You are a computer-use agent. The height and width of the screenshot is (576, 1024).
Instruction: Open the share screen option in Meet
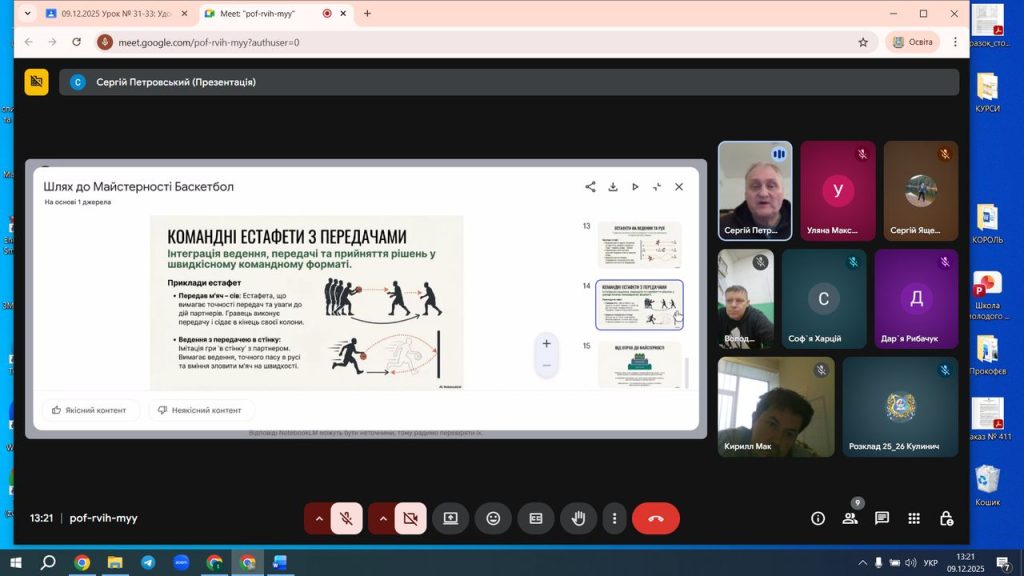click(450, 518)
